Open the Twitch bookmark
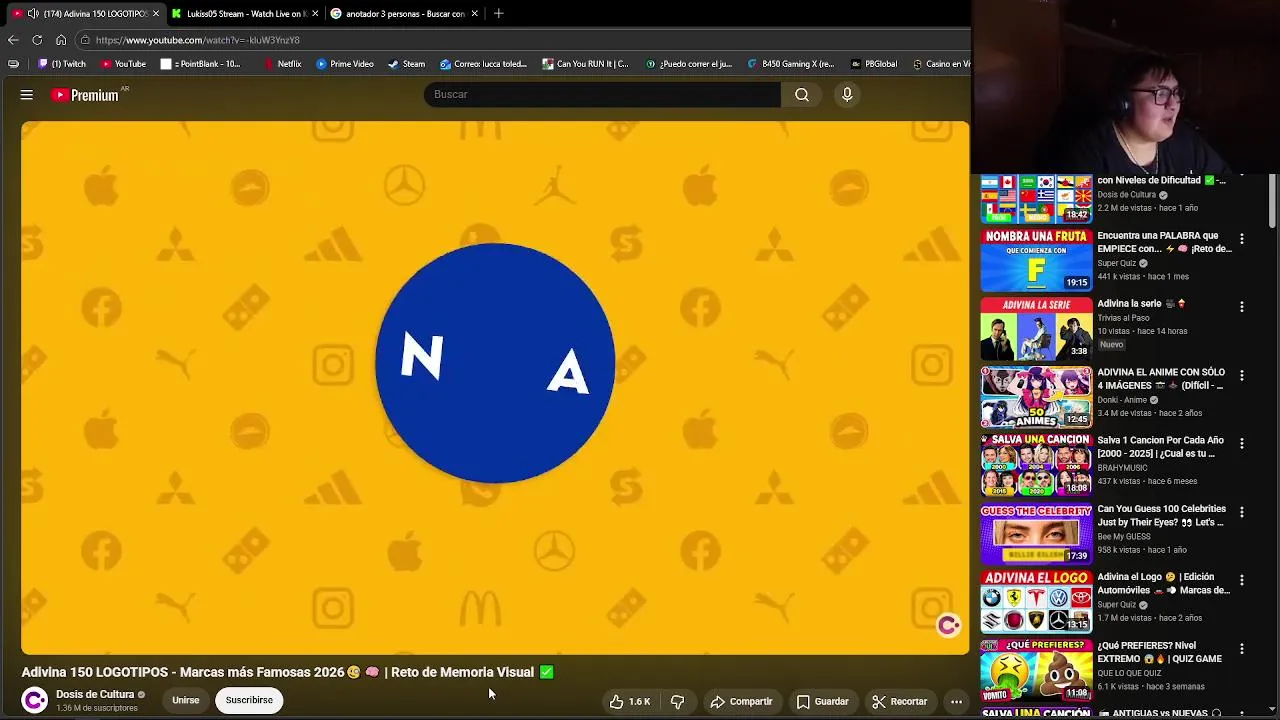This screenshot has width=1280, height=720. [x=62, y=64]
